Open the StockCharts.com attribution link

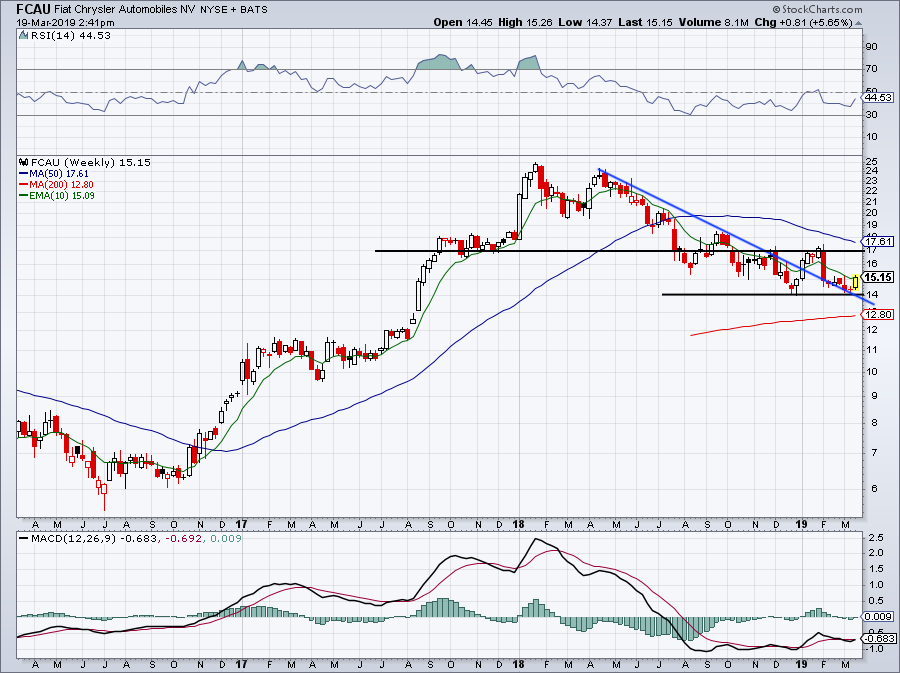(x=822, y=9)
